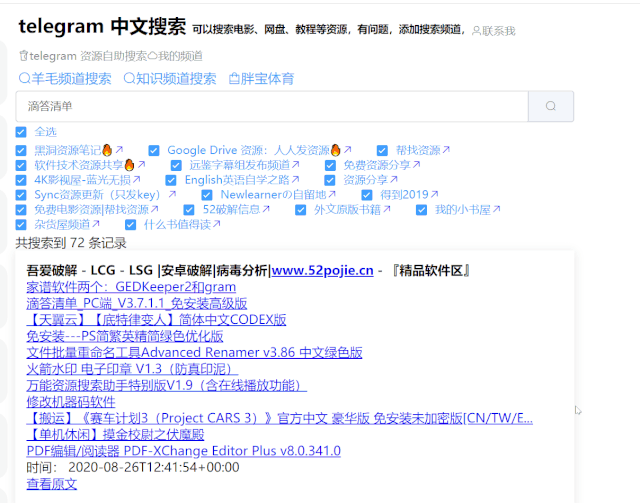Uncheck the 我的小书屋 checkbox
This screenshot has height=503, width=640.
[421, 210]
